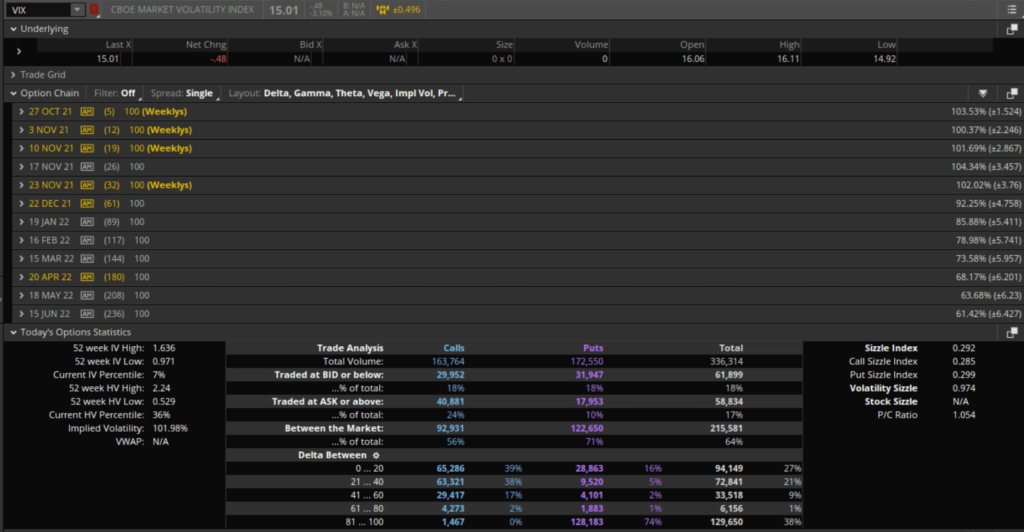Screen dimensions: 1024x532
Task: Click AH icon on 20 APR 22 row
Action: coord(87,277)
